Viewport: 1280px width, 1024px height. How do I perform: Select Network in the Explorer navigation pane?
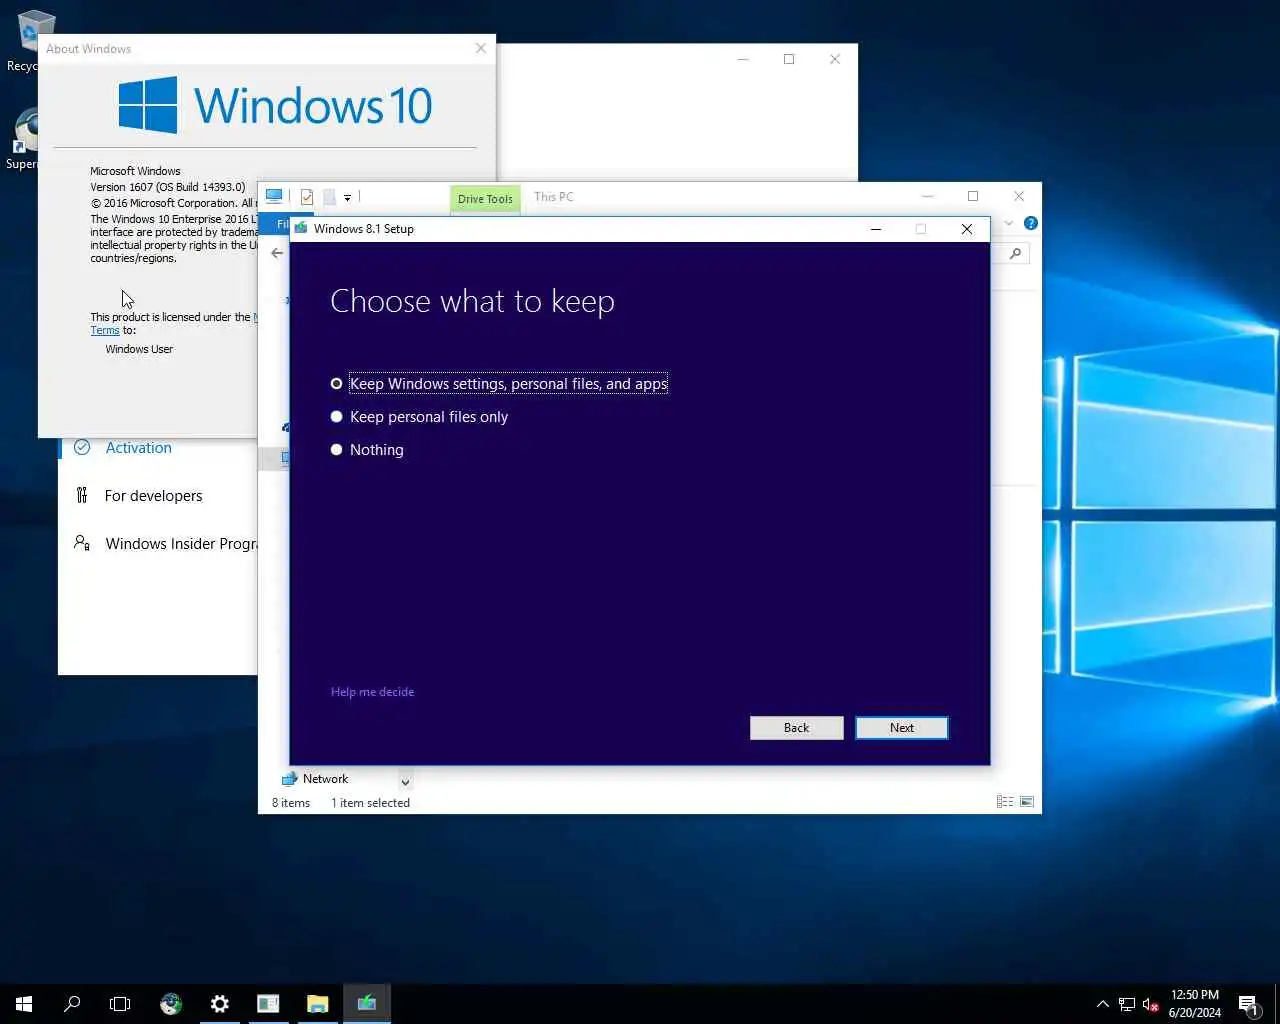tap(315, 779)
